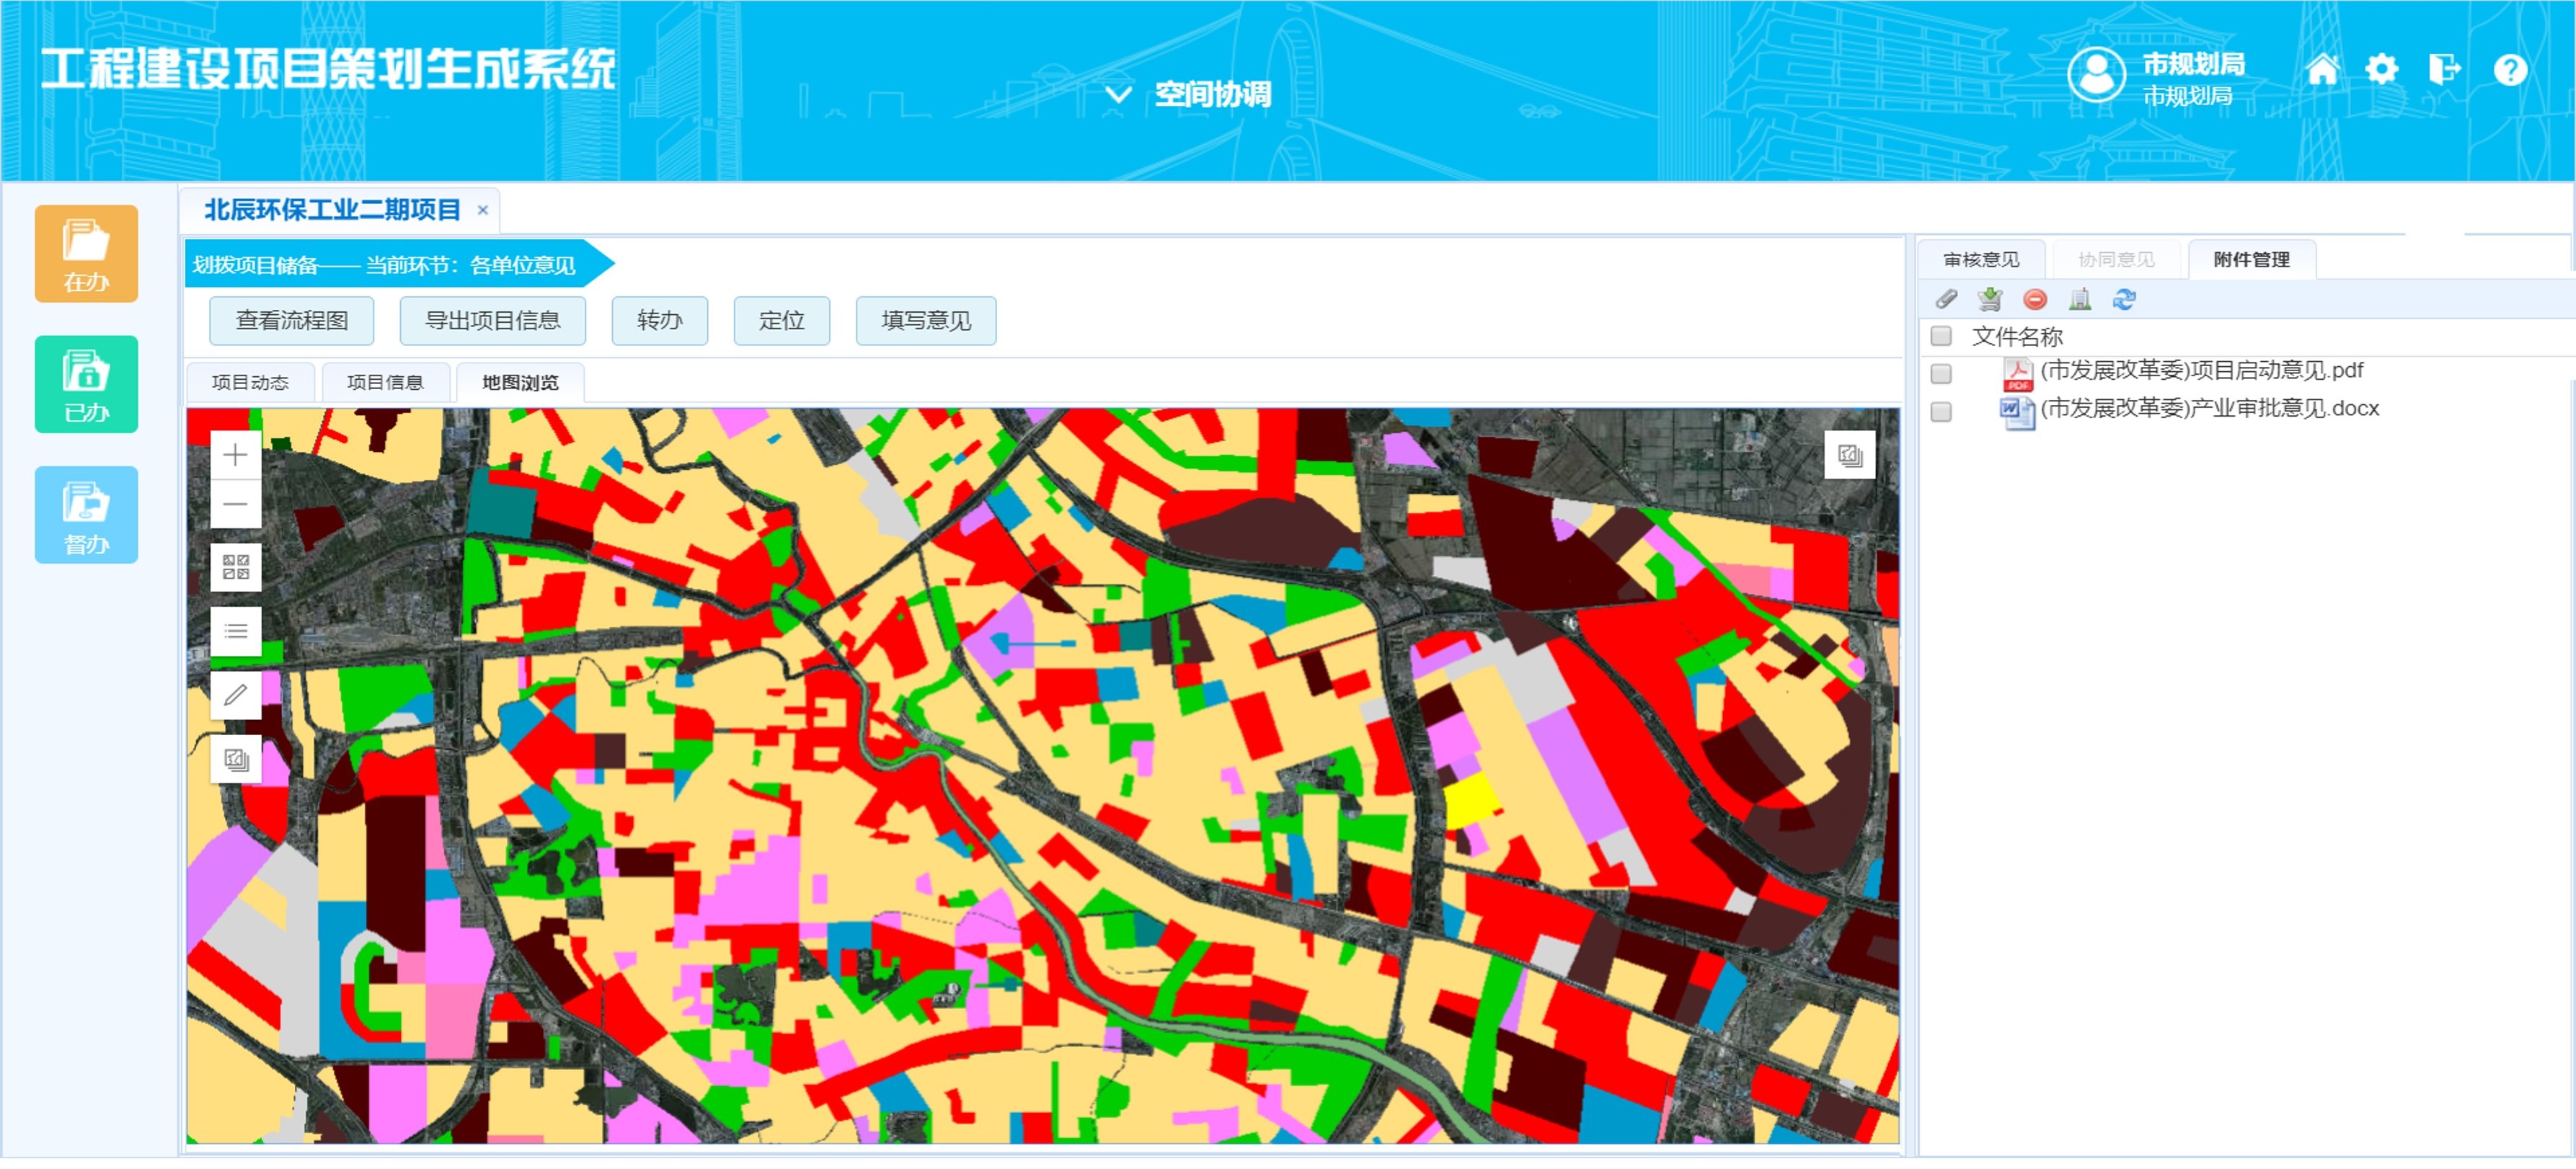Click the basemap switcher icon at map top-right
This screenshot has width=2576, height=1169.
[x=1850, y=453]
